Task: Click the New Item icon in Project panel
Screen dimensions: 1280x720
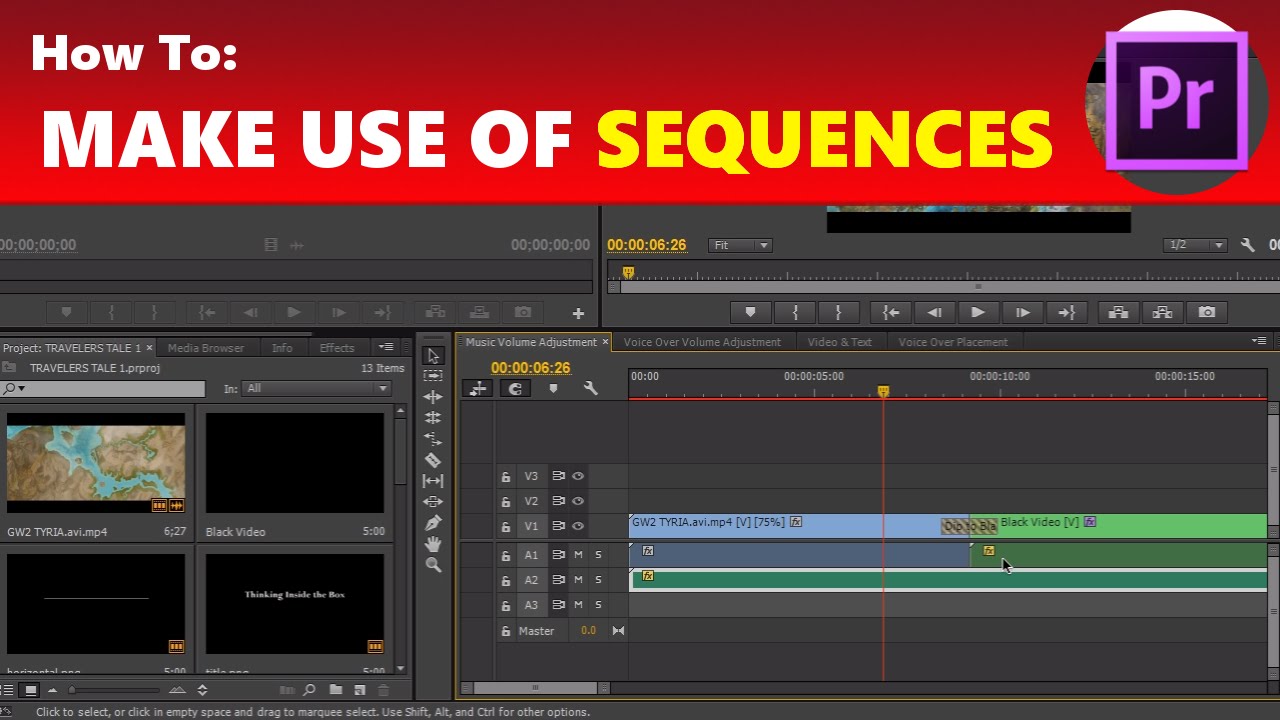Action: [x=359, y=690]
